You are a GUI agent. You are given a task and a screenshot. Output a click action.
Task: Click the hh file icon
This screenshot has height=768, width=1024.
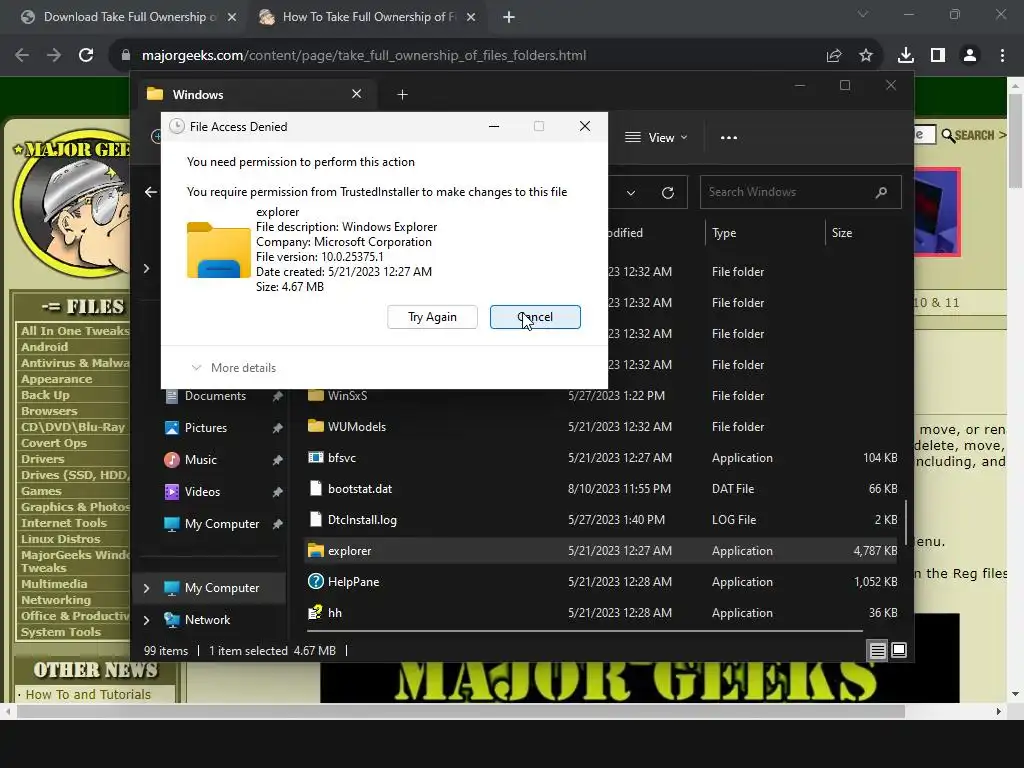[315, 613]
